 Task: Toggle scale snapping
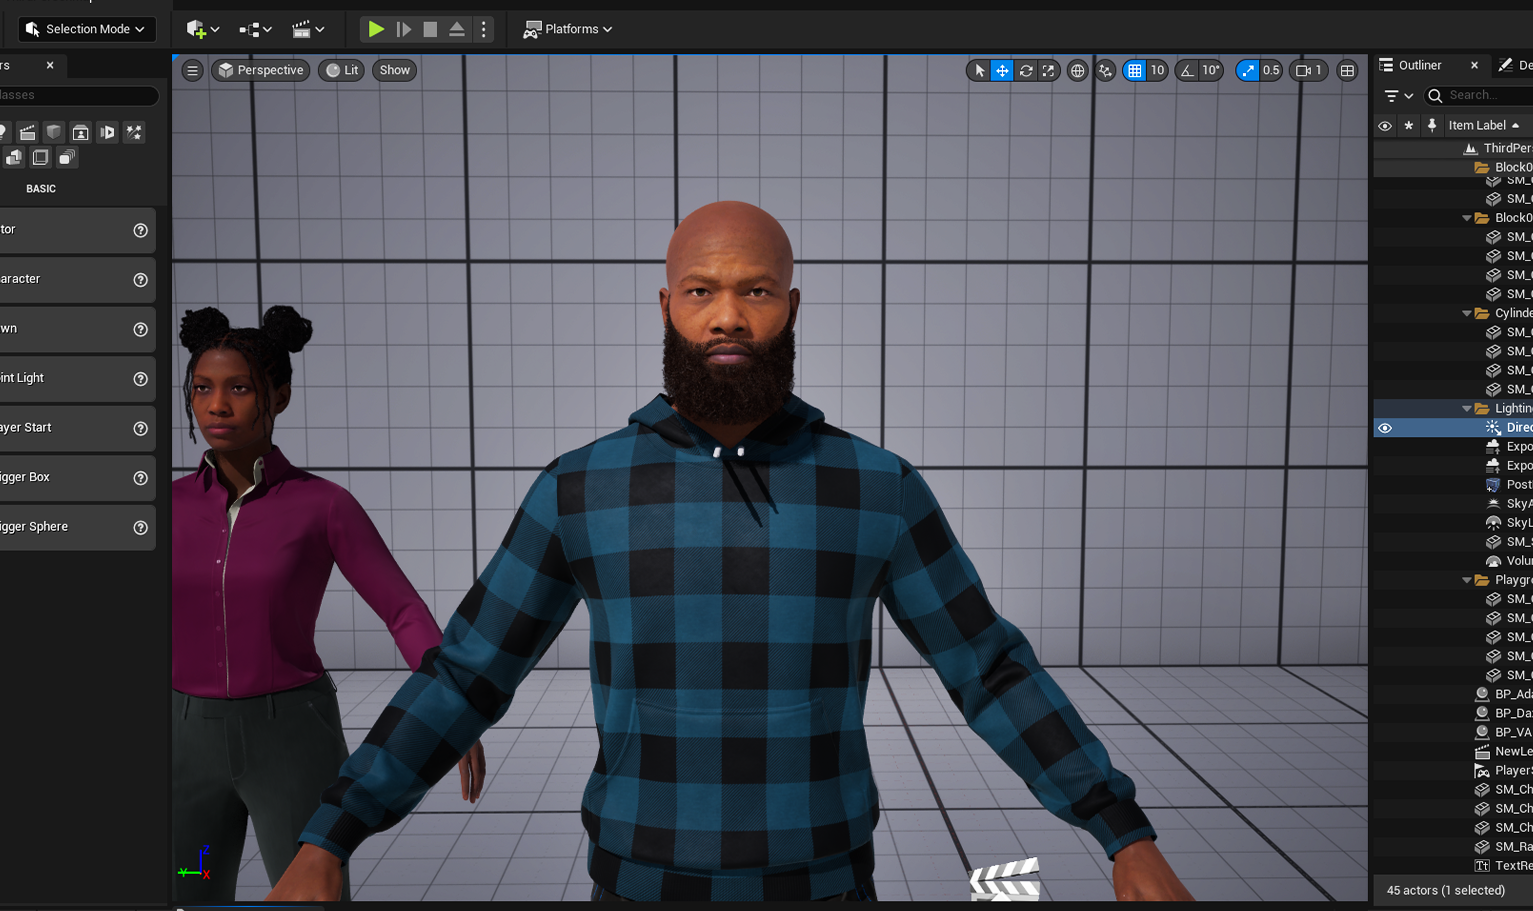[x=1247, y=70]
